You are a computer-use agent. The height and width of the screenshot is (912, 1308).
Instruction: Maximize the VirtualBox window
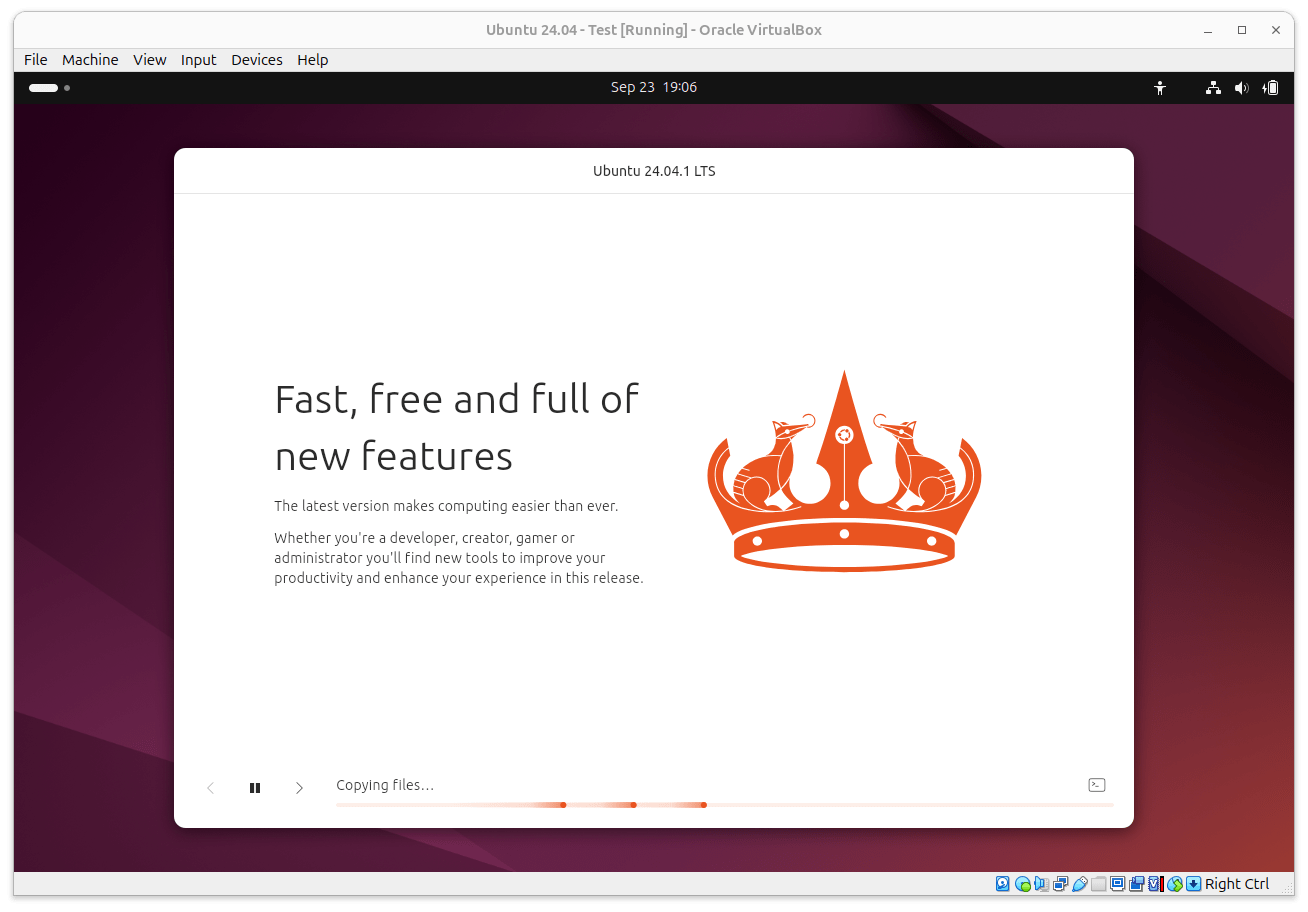coord(1242,30)
